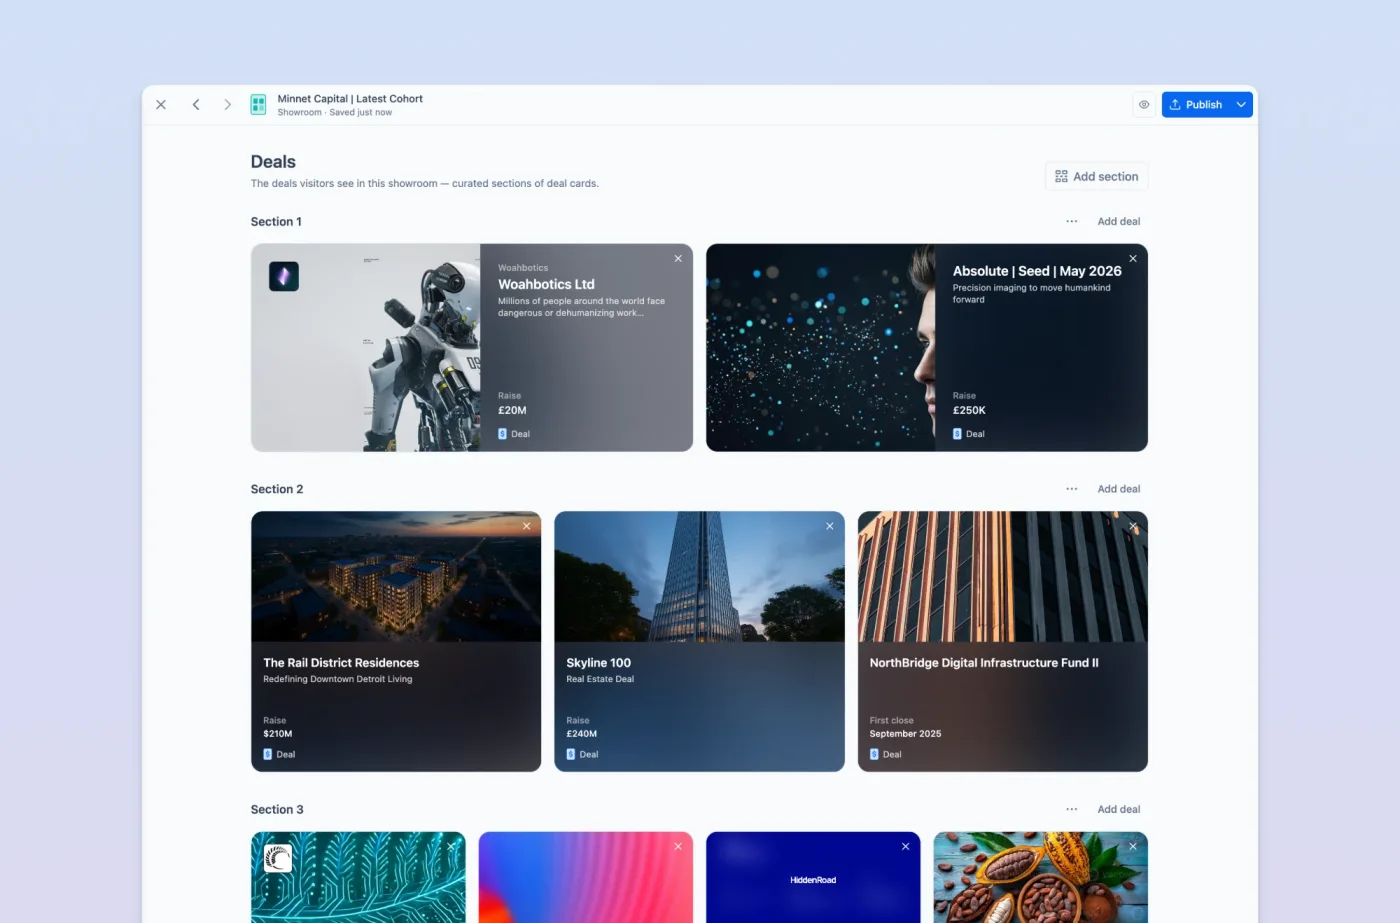Click the Woahbotics logo icon on card
Image resolution: width=1400 pixels, height=923 pixels.
tap(284, 276)
